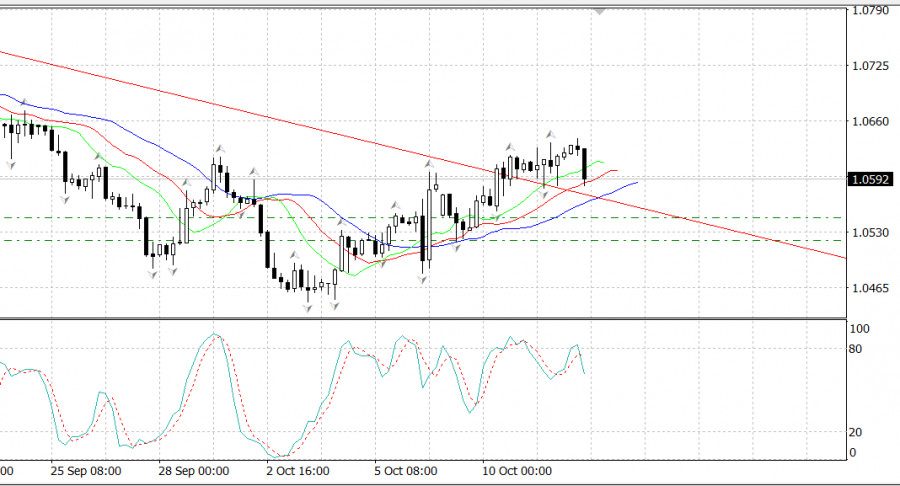
Task: Click the 28 Sep 00:00 time label
Action: 193,471
